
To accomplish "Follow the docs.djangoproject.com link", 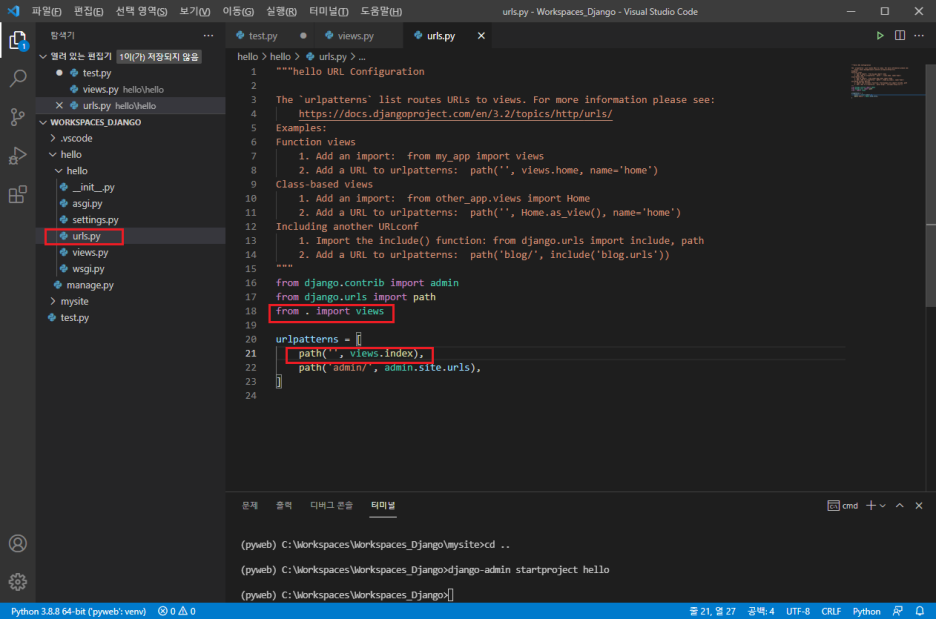I will (455, 114).
